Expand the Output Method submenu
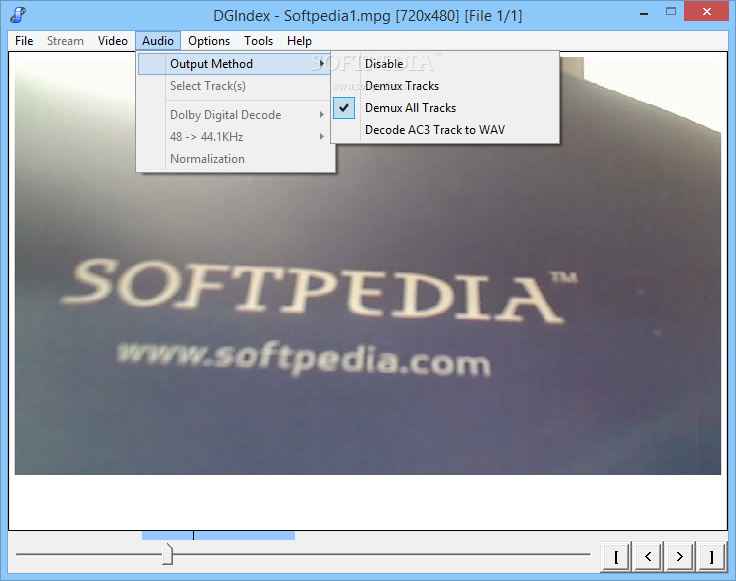Screen dimensions: 736x581 [236, 64]
